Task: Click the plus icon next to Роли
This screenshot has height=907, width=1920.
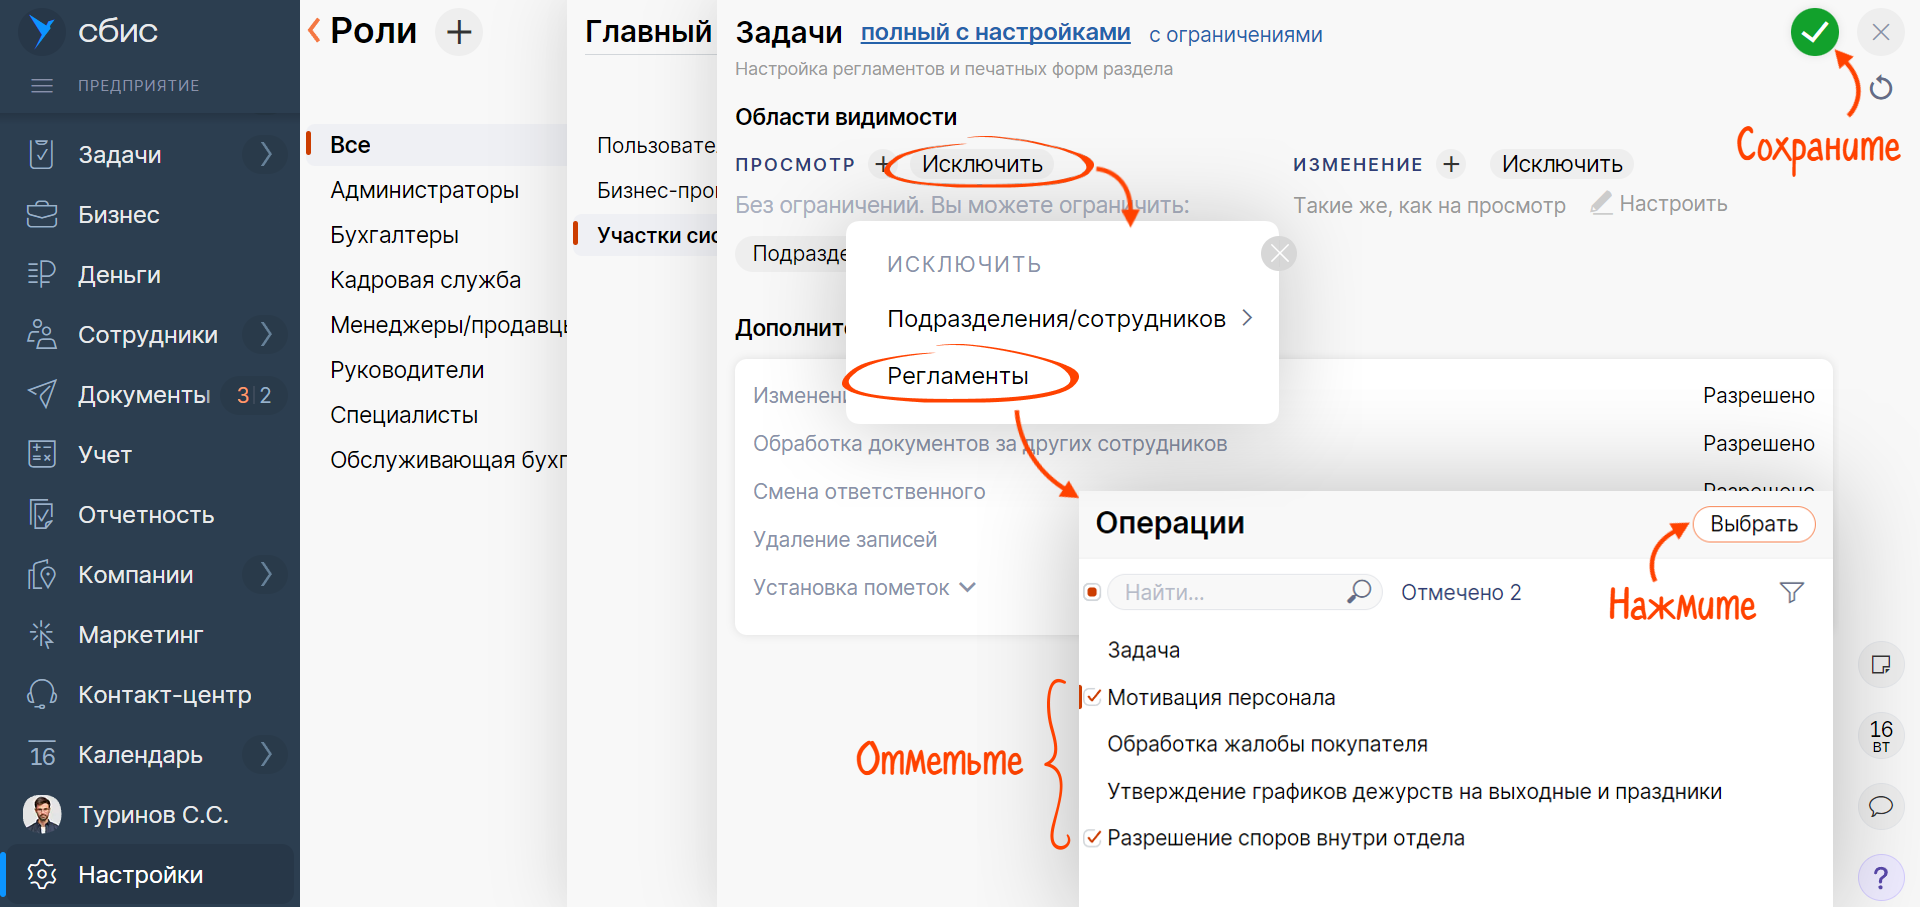Action: pos(459,32)
